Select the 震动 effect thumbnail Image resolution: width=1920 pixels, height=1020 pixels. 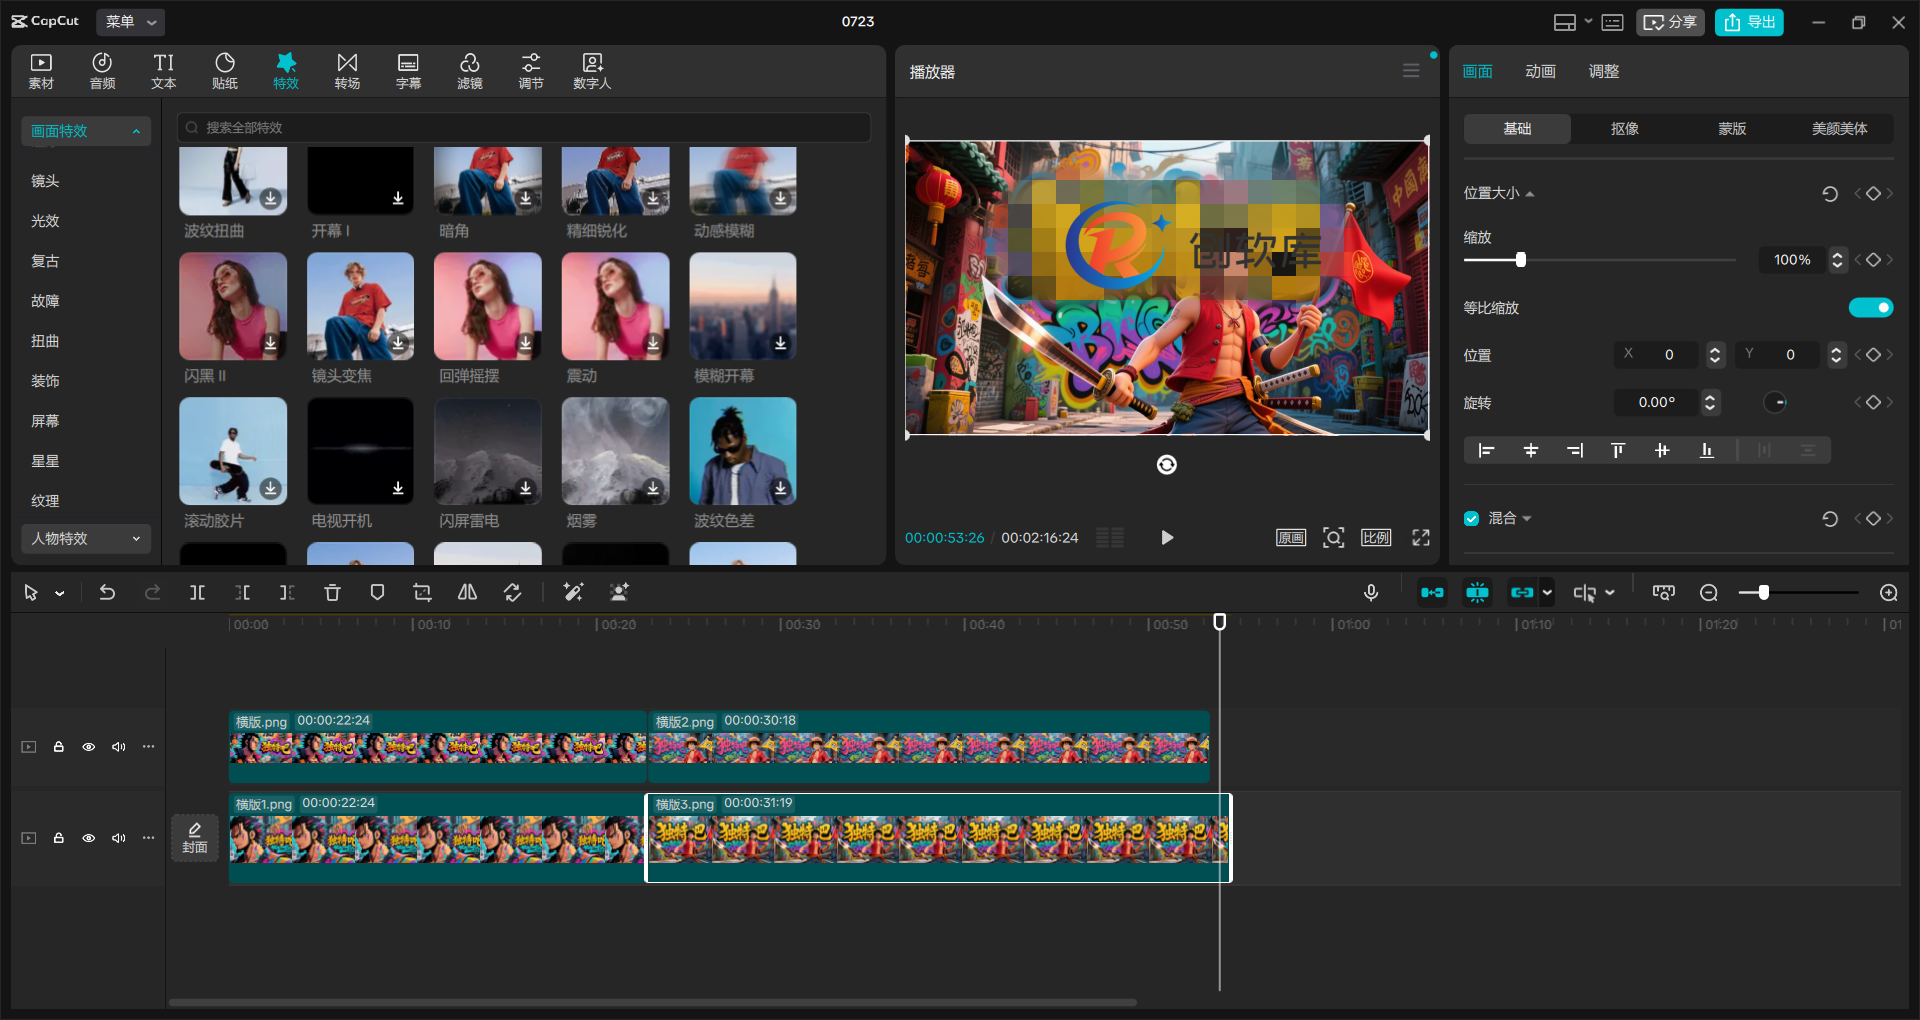[x=615, y=306]
